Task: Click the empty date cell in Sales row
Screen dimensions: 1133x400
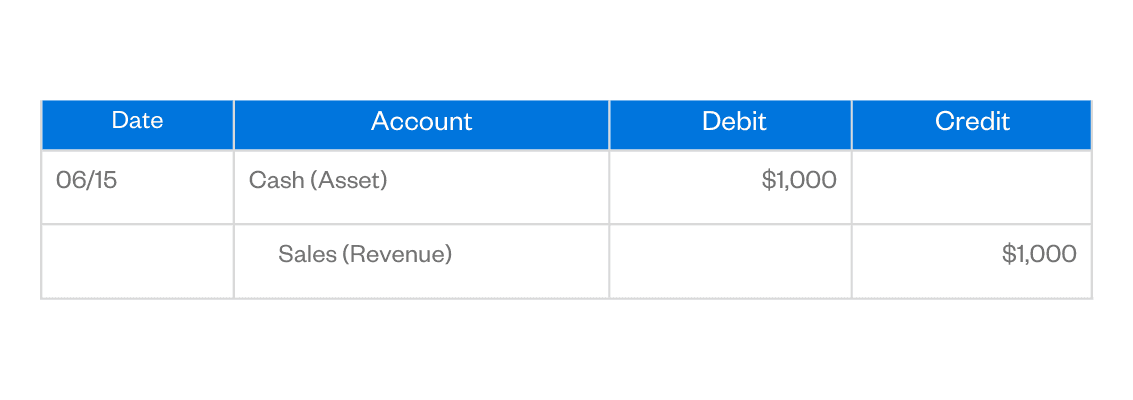Action: 137,260
